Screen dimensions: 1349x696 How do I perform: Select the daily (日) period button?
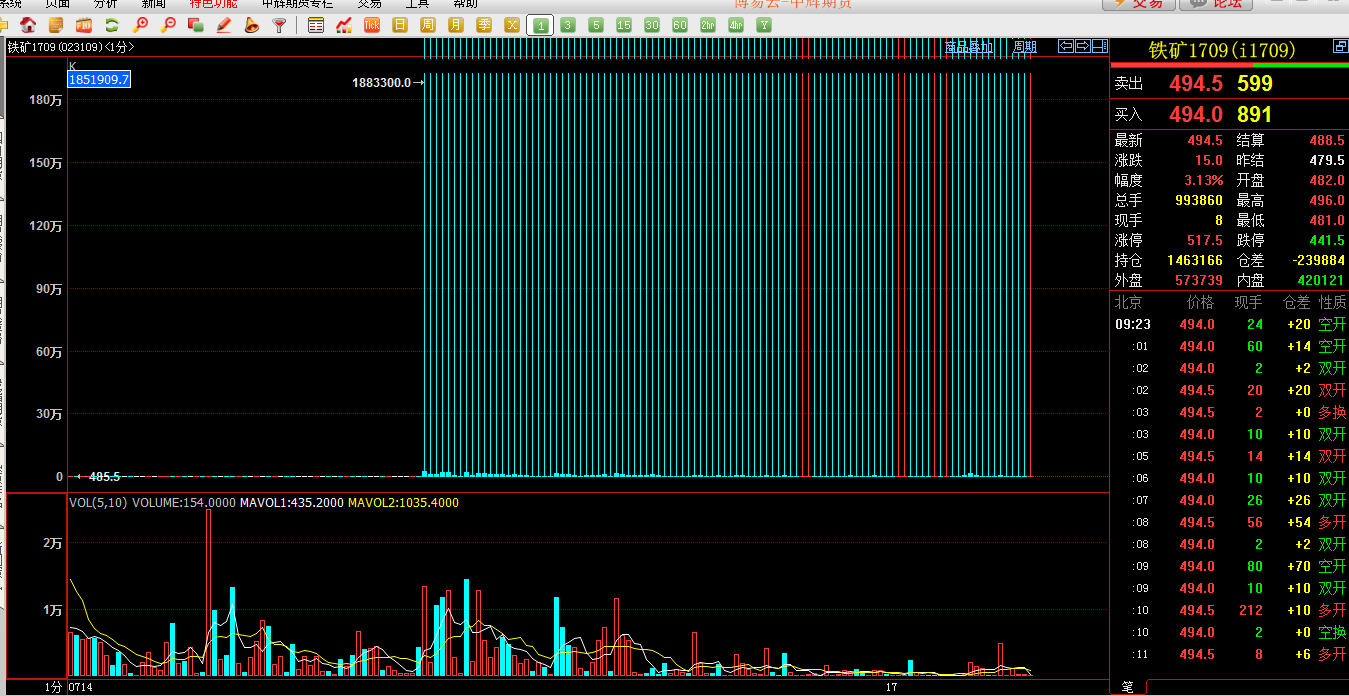coord(400,24)
